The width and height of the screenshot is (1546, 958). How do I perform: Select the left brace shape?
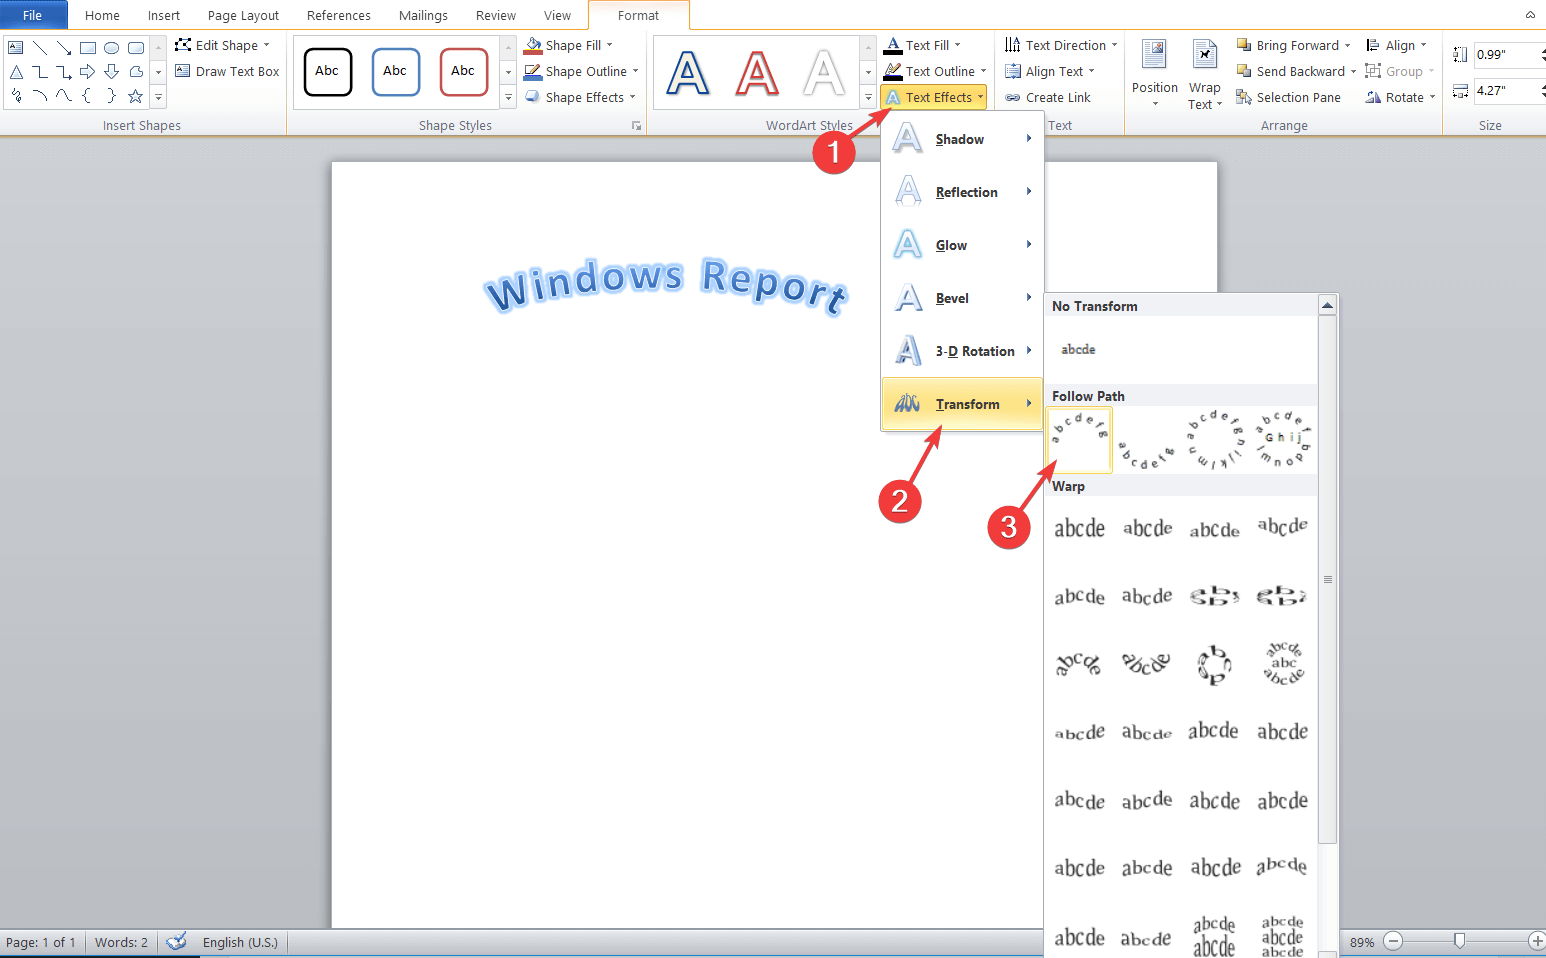[x=88, y=96]
